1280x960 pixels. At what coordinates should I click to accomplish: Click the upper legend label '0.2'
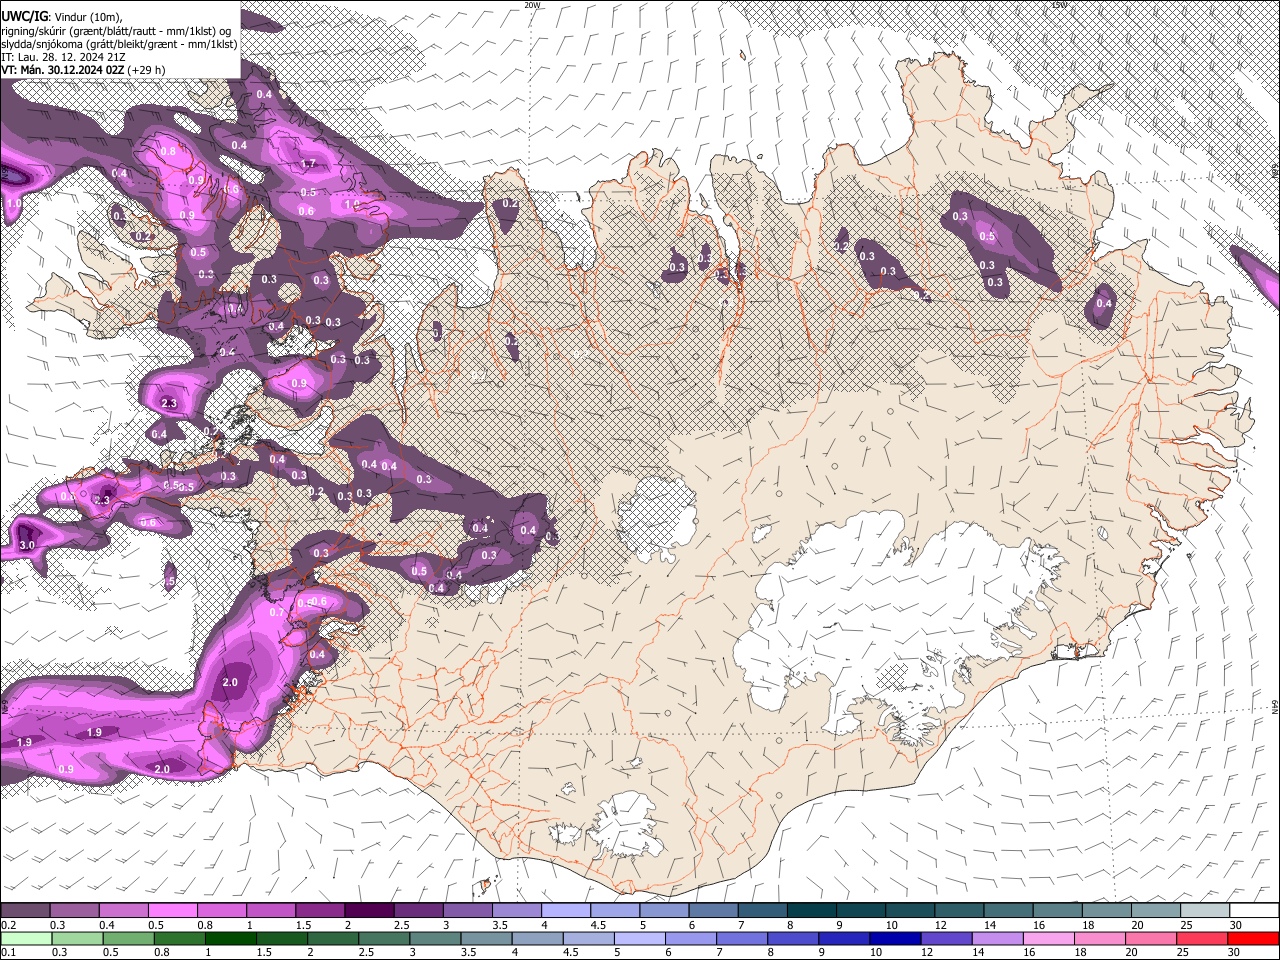8,925
